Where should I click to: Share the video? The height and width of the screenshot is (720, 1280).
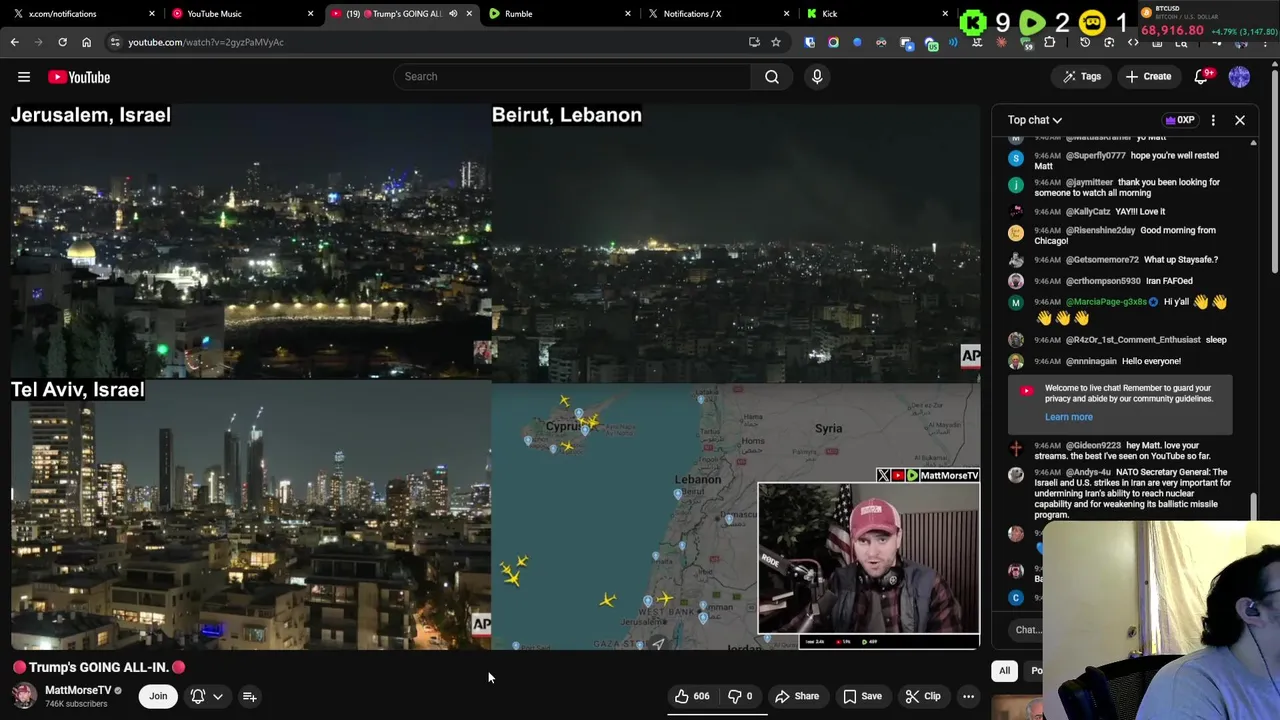(797, 696)
